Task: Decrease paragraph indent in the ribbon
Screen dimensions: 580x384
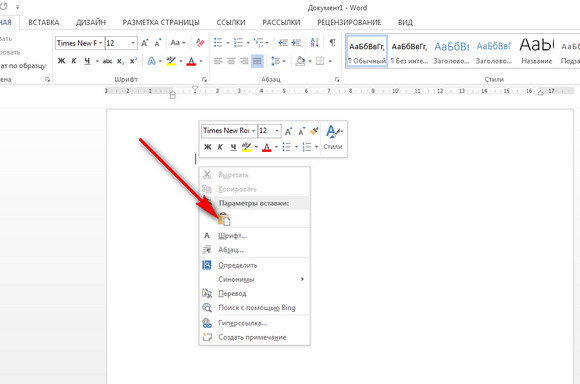Action: coord(283,43)
